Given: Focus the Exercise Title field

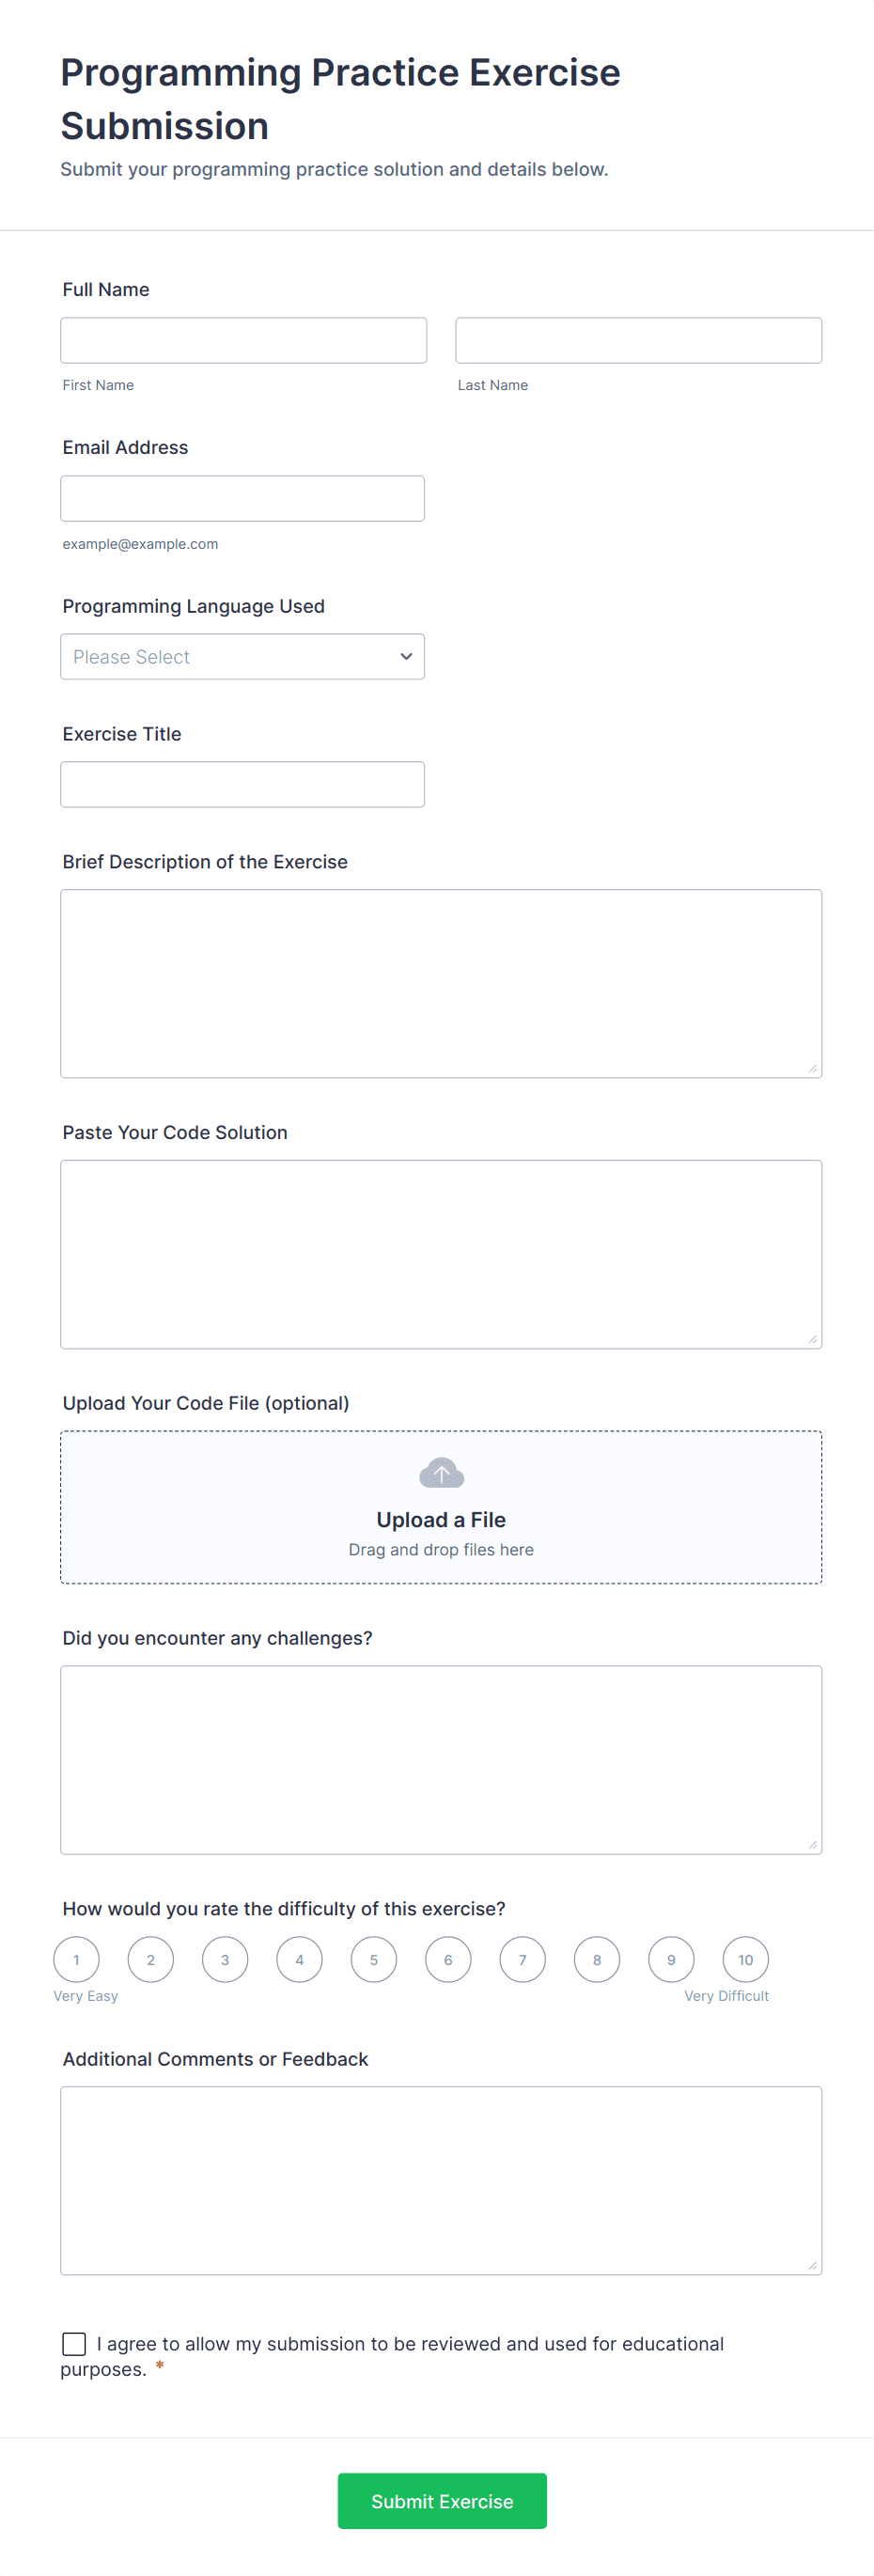Looking at the screenshot, I should pos(242,785).
